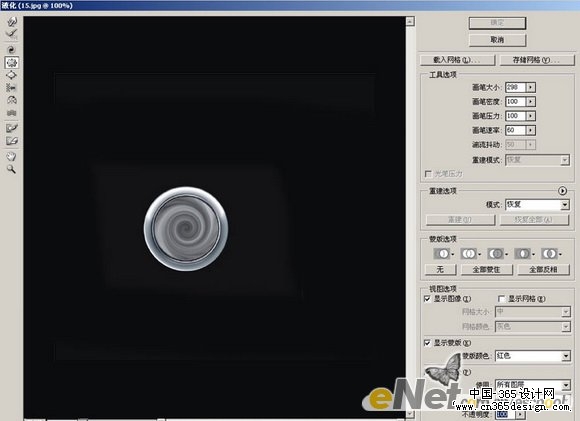This screenshot has height=421, width=580.
Task: Select the Reconstruct tool
Action: pyautogui.click(x=12, y=34)
